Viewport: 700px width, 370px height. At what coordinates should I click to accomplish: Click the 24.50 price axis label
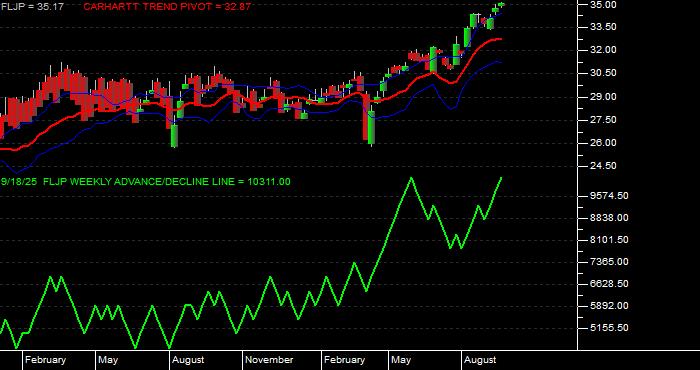coord(603,166)
